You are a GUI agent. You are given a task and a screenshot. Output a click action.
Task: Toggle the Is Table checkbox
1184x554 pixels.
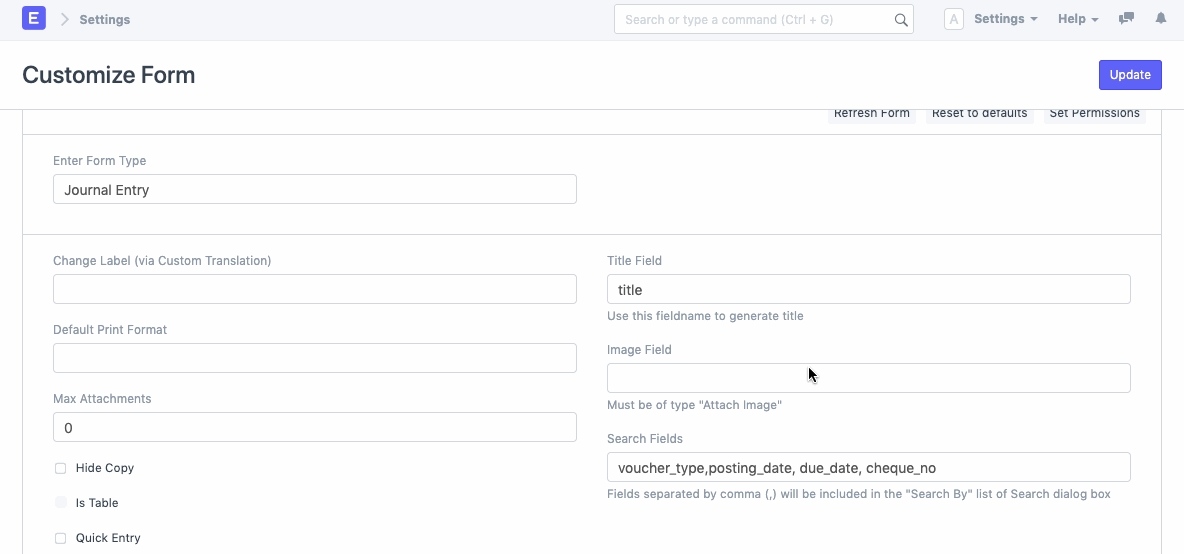point(61,503)
